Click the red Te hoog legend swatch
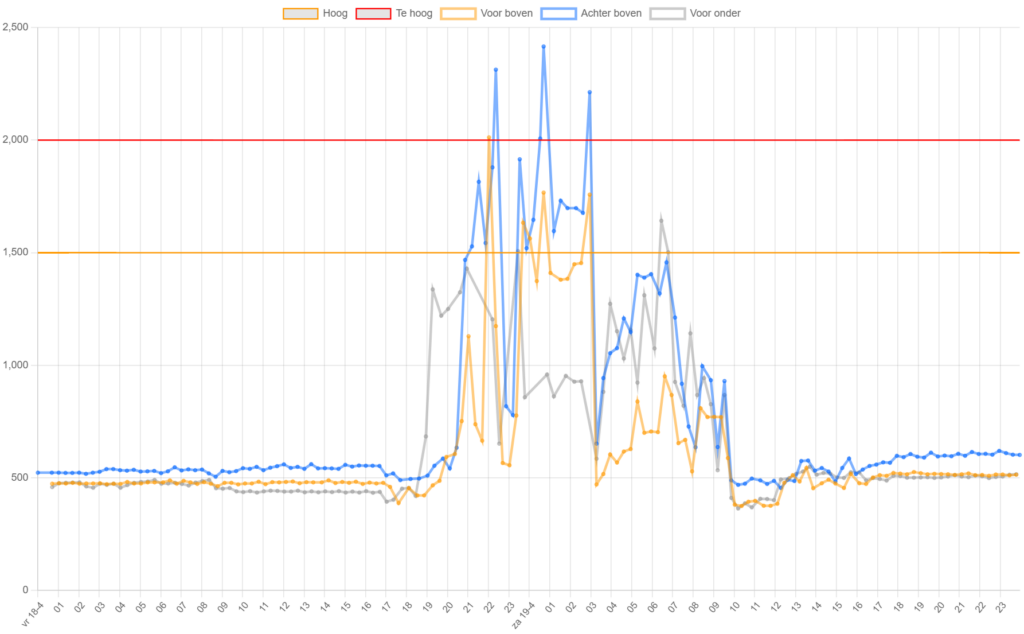Screen dimensions: 1024x634 click(x=372, y=14)
